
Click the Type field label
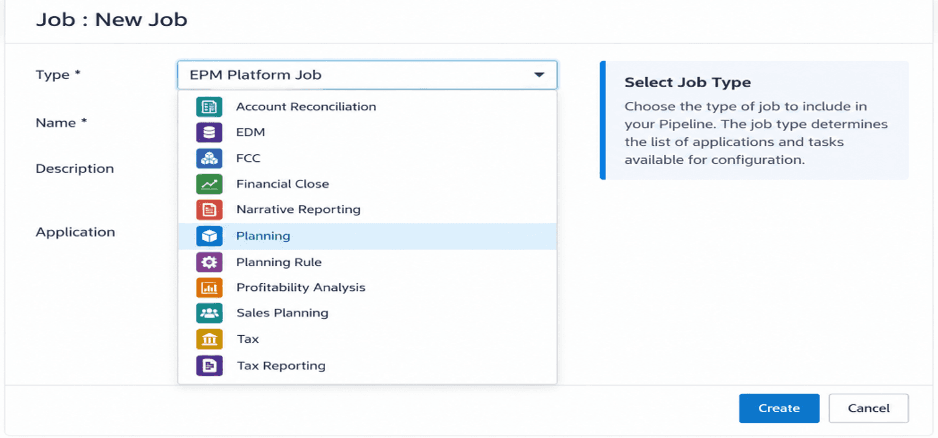[58, 75]
